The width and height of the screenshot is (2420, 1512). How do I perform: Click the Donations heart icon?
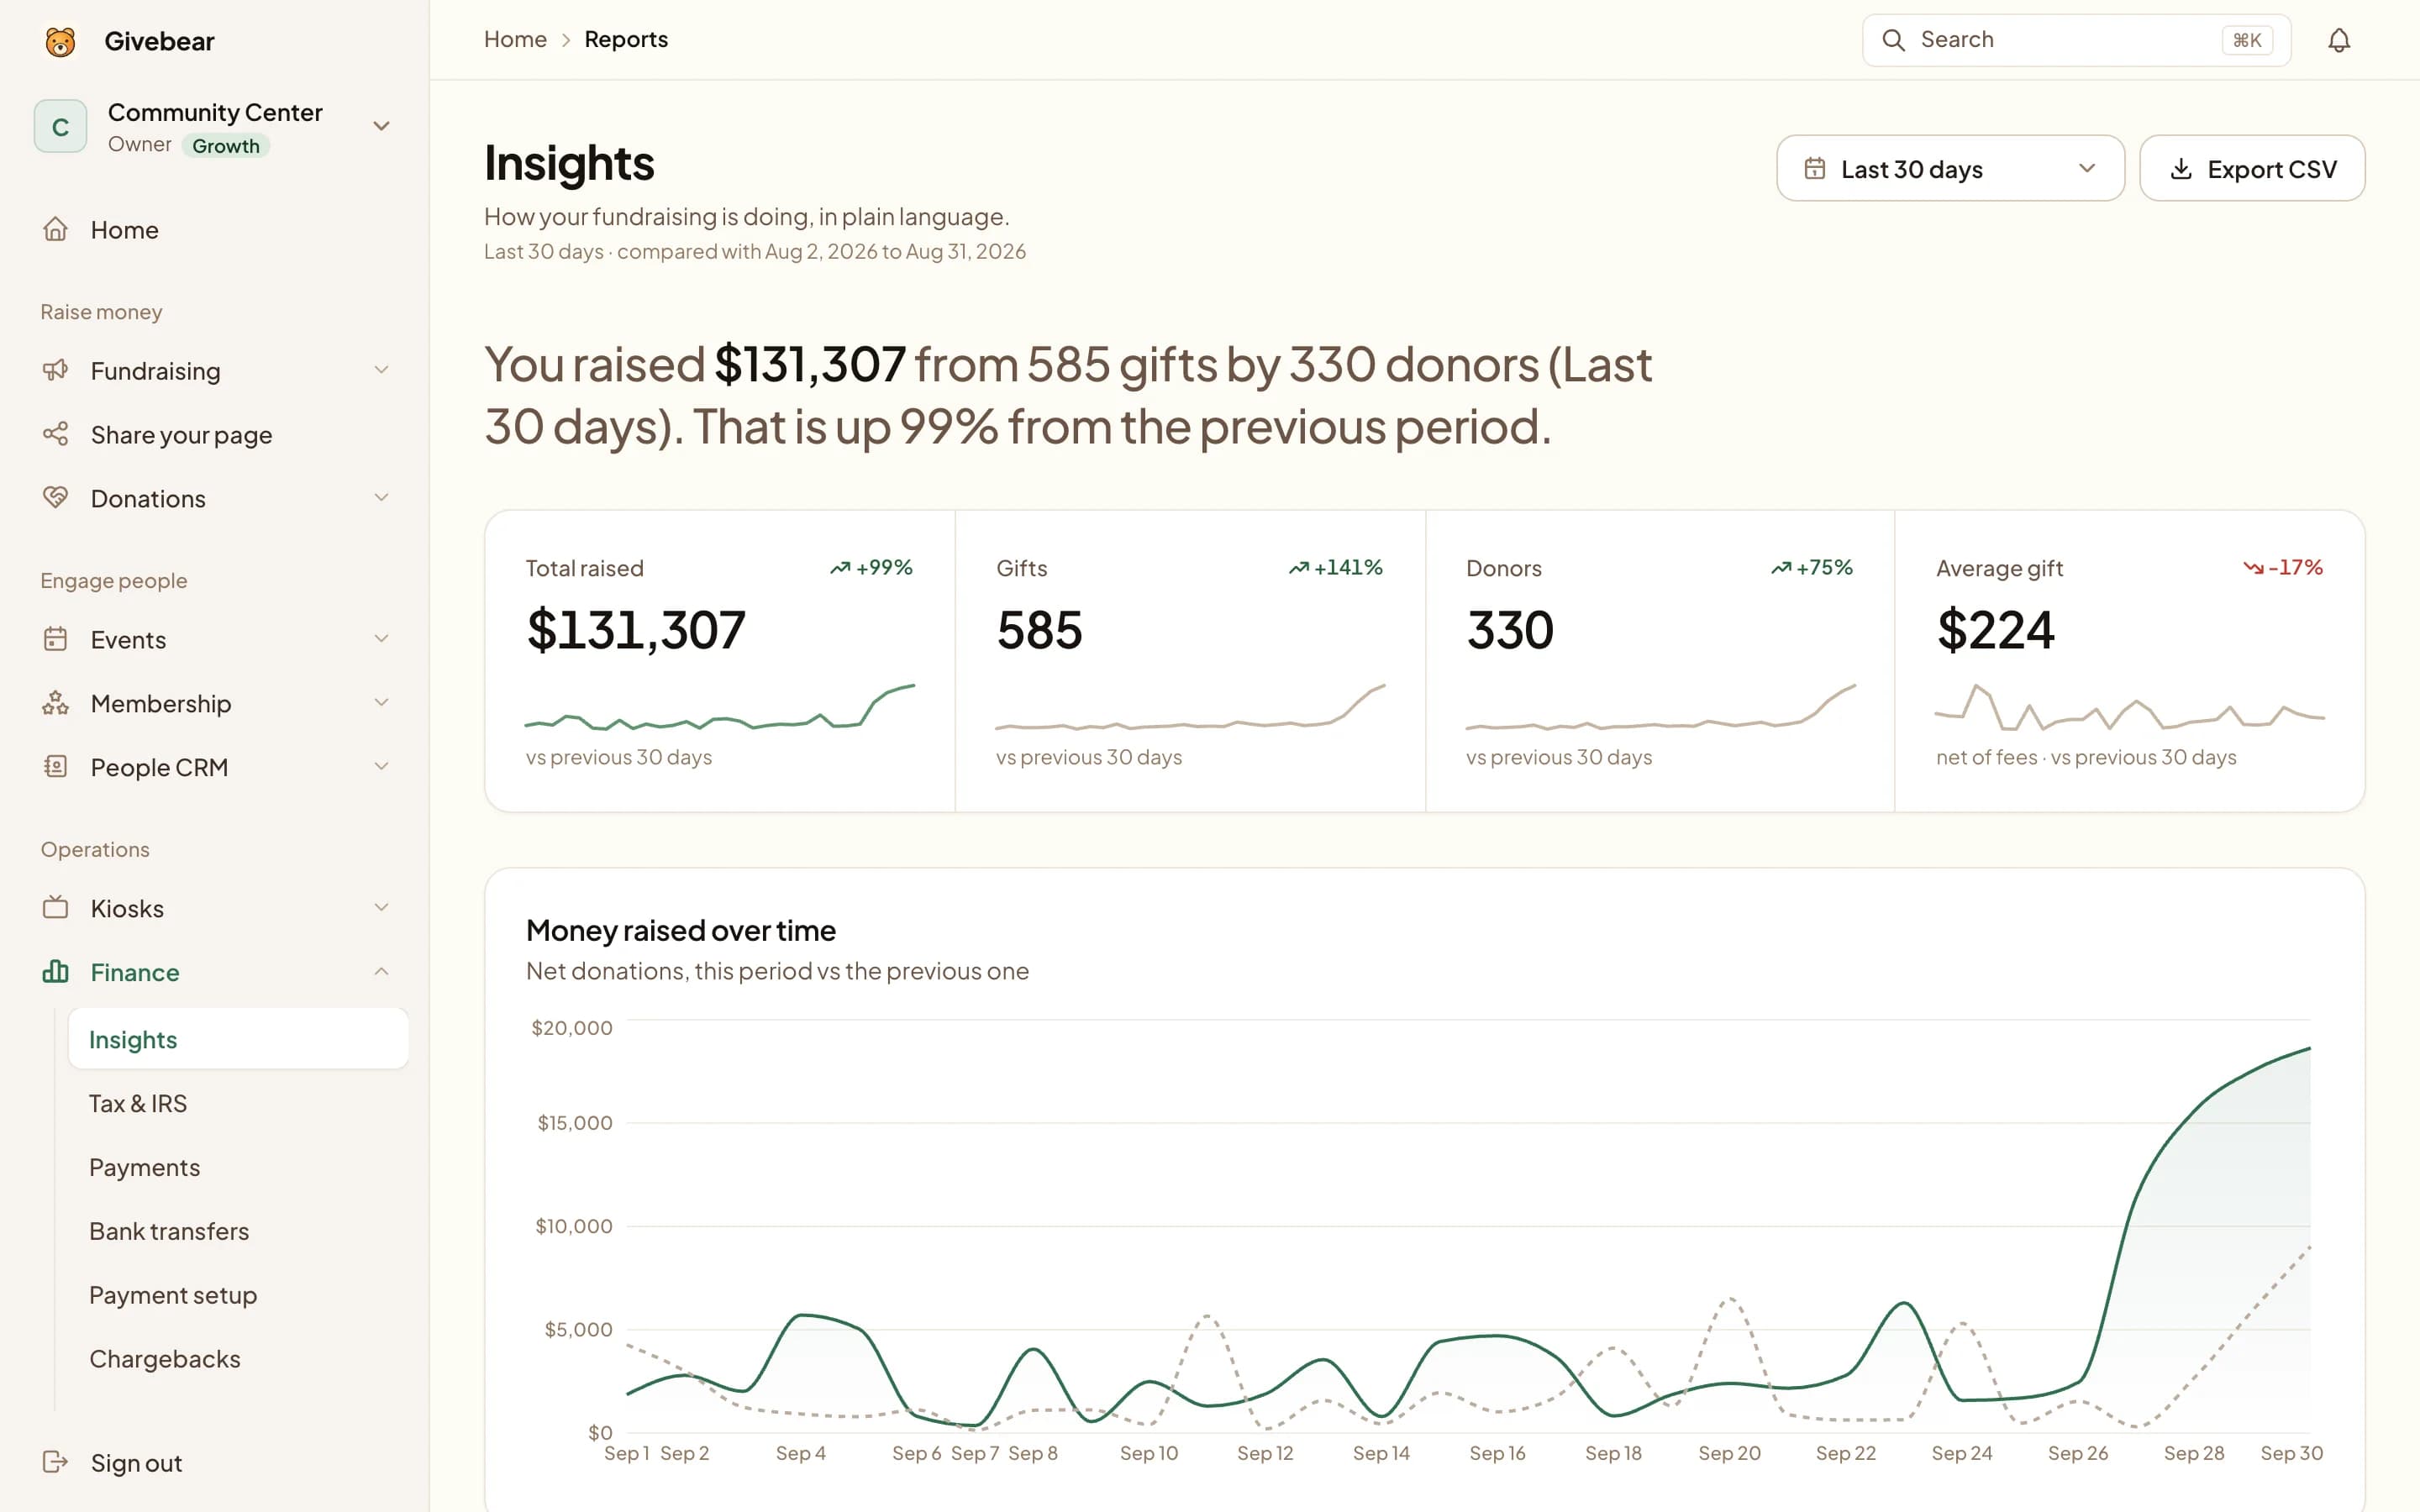point(55,497)
